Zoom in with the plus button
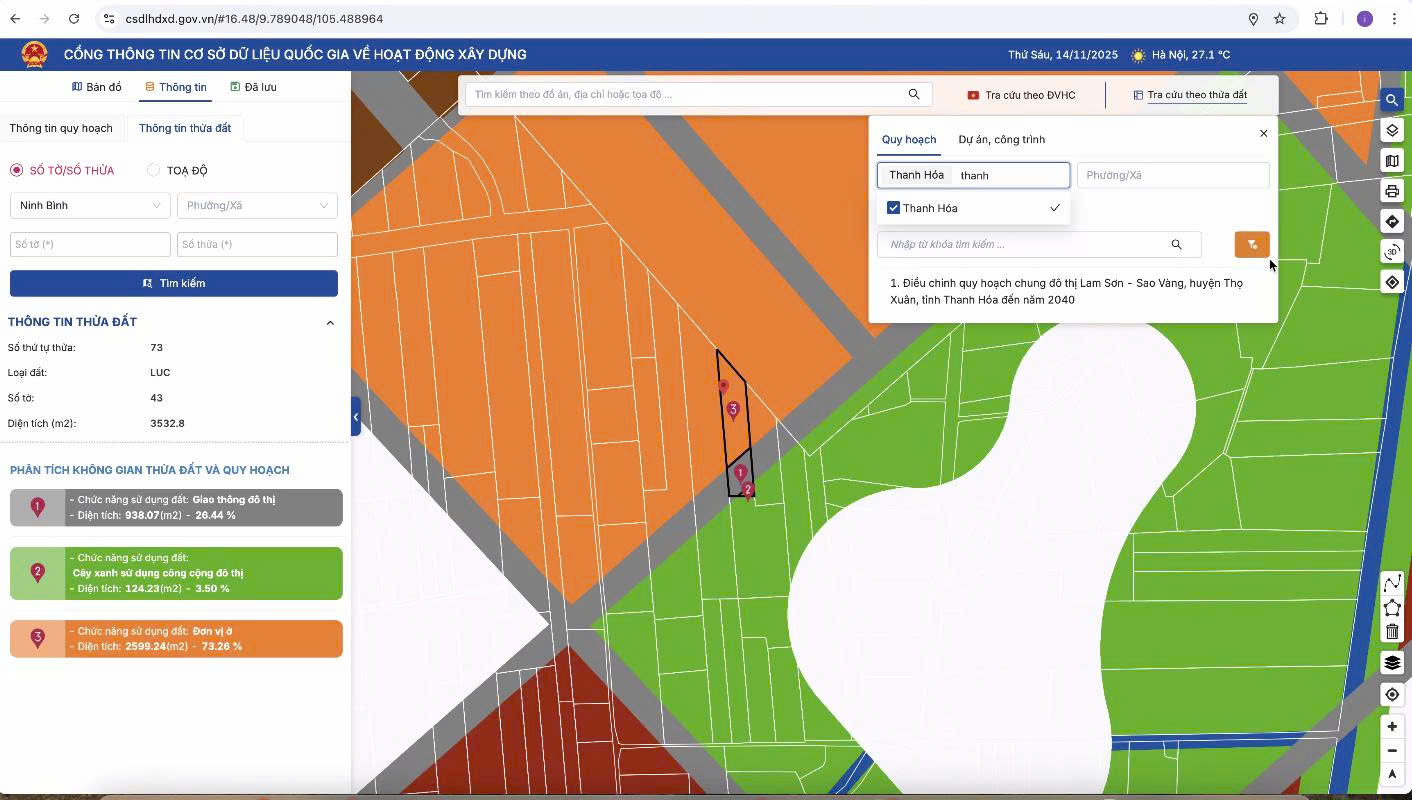Screen dimensions: 1412x800 click(1391, 727)
